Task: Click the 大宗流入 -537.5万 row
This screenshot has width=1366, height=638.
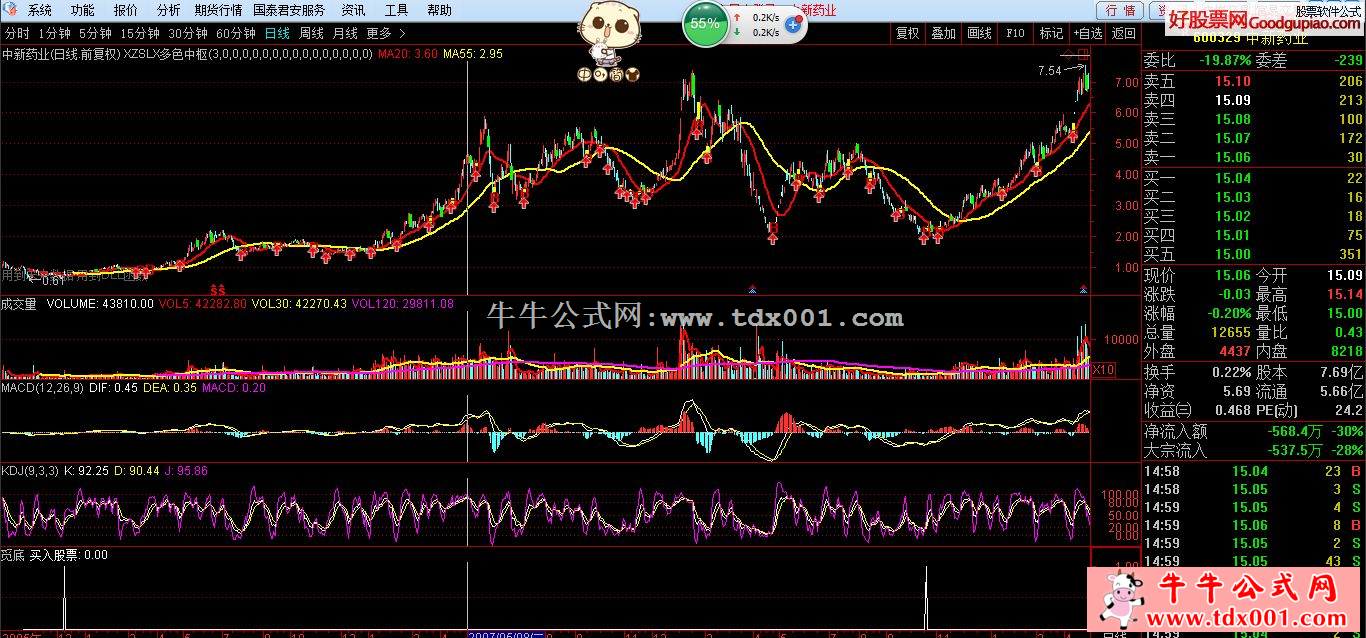Action: tap(1254, 451)
